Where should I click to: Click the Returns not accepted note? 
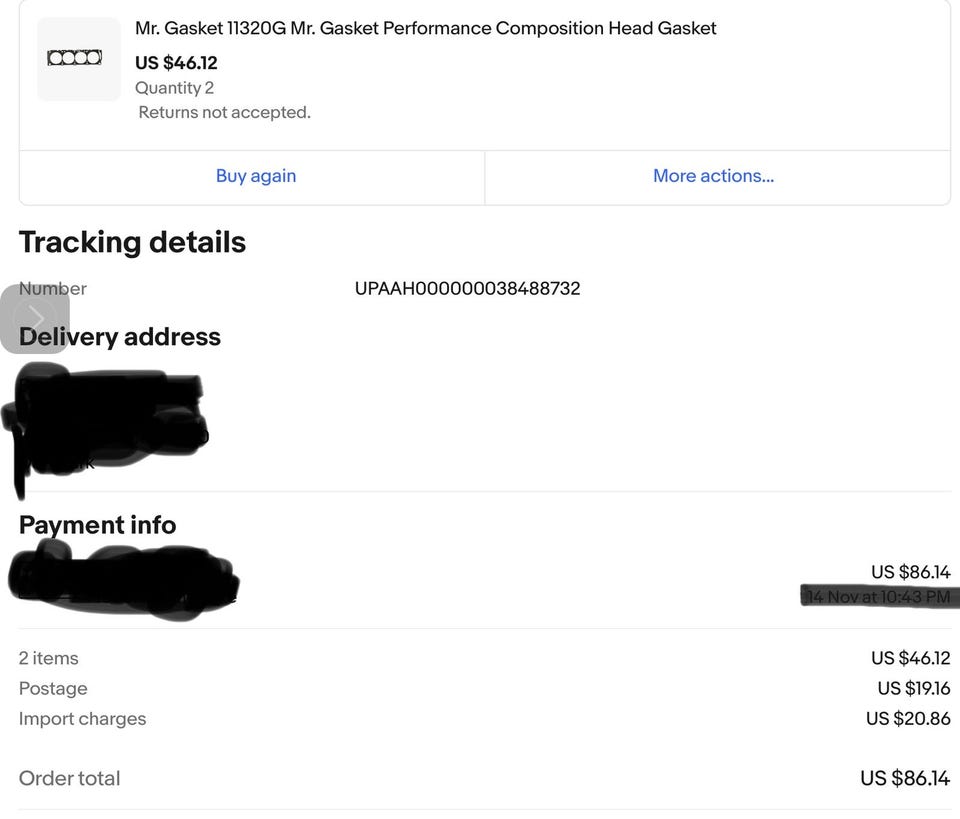[224, 113]
